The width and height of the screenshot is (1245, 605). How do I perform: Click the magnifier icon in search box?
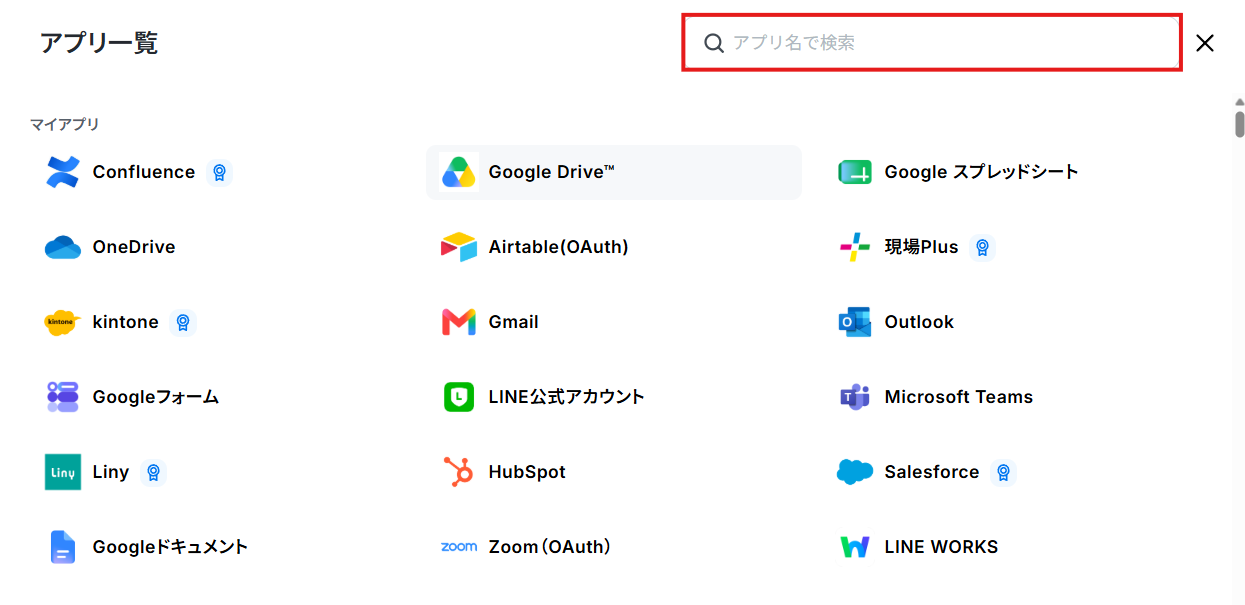714,43
